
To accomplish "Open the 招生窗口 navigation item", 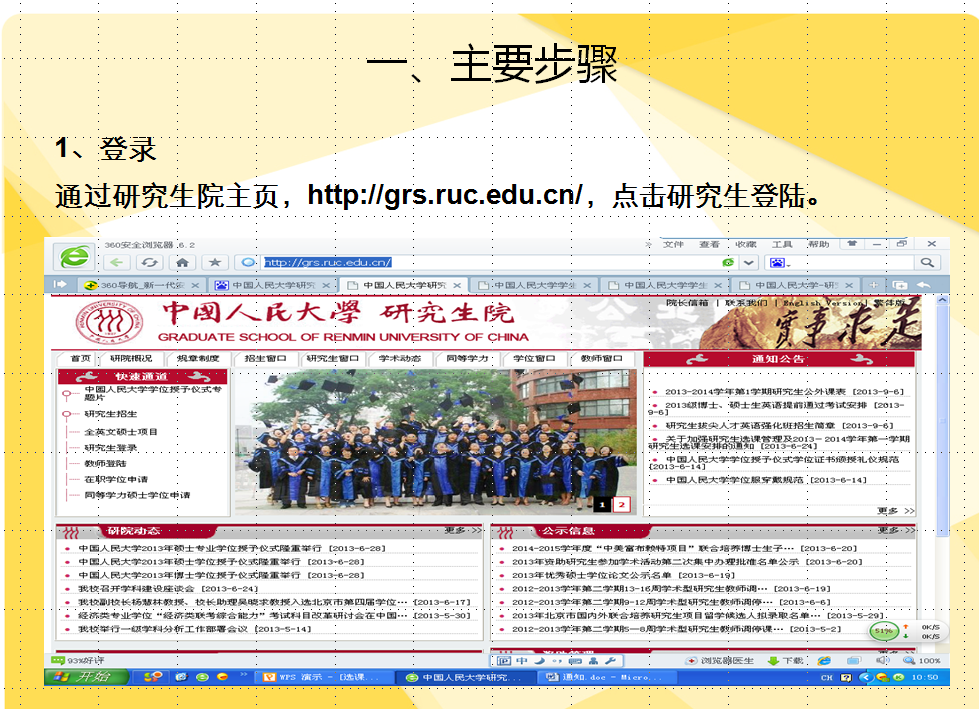I will [x=265, y=358].
